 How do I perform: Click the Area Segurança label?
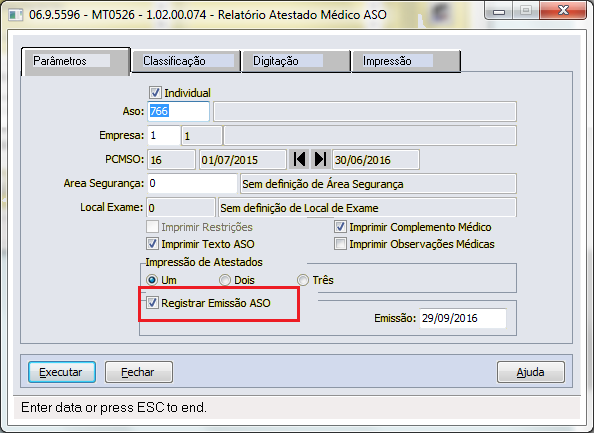(x=104, y=183)
